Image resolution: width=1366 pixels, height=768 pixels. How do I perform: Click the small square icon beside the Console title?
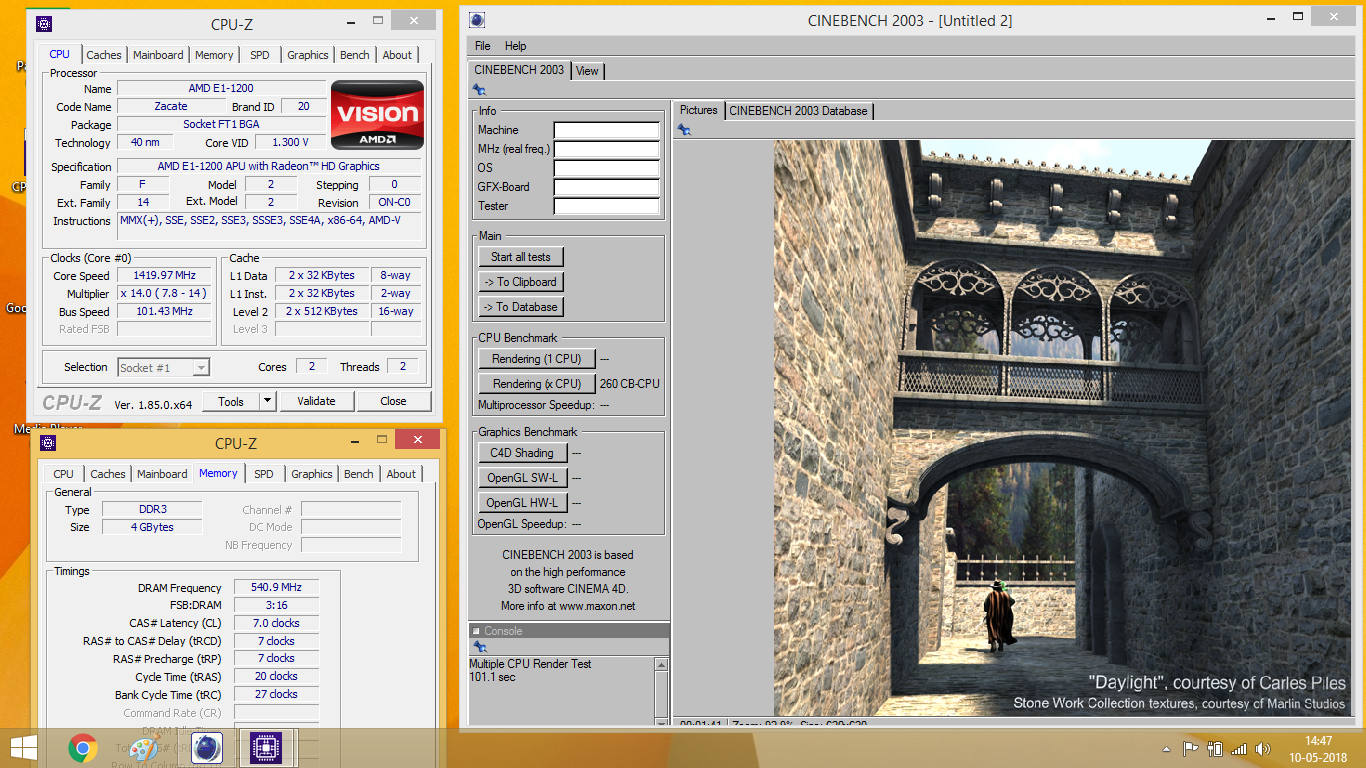pyautogui.click(x=476, y=631)
